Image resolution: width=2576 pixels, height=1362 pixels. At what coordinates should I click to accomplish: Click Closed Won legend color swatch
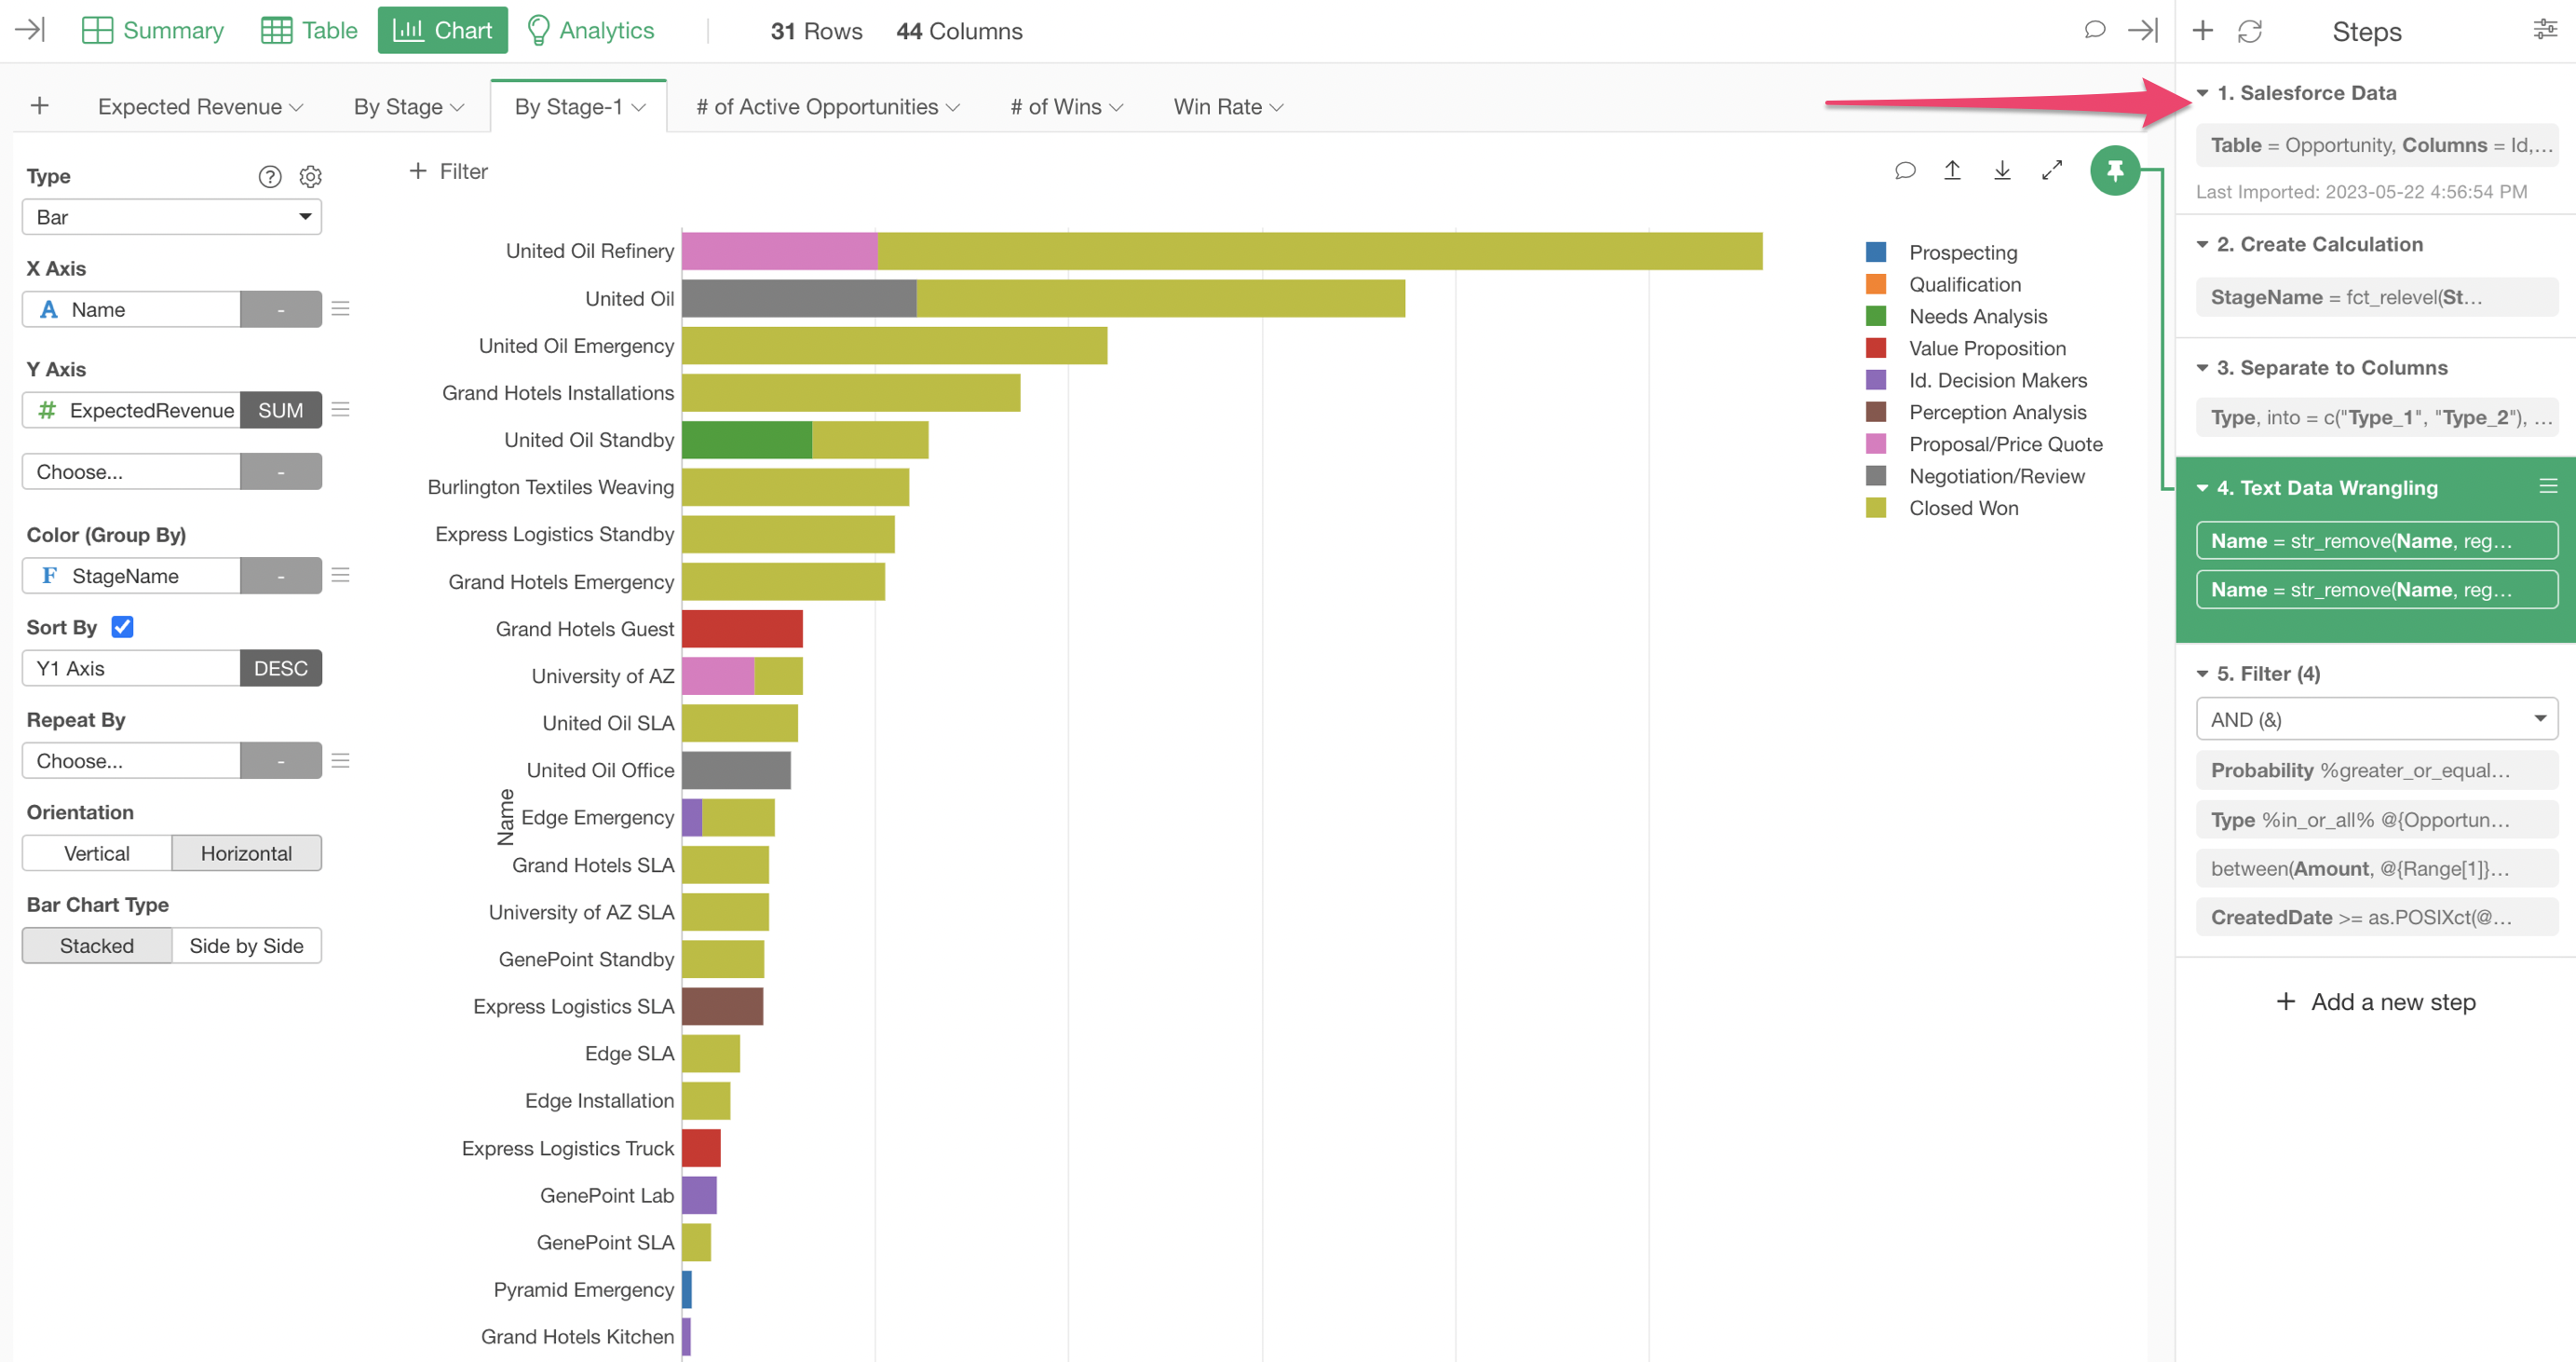pyautogui.click(x=1876, y=508)
